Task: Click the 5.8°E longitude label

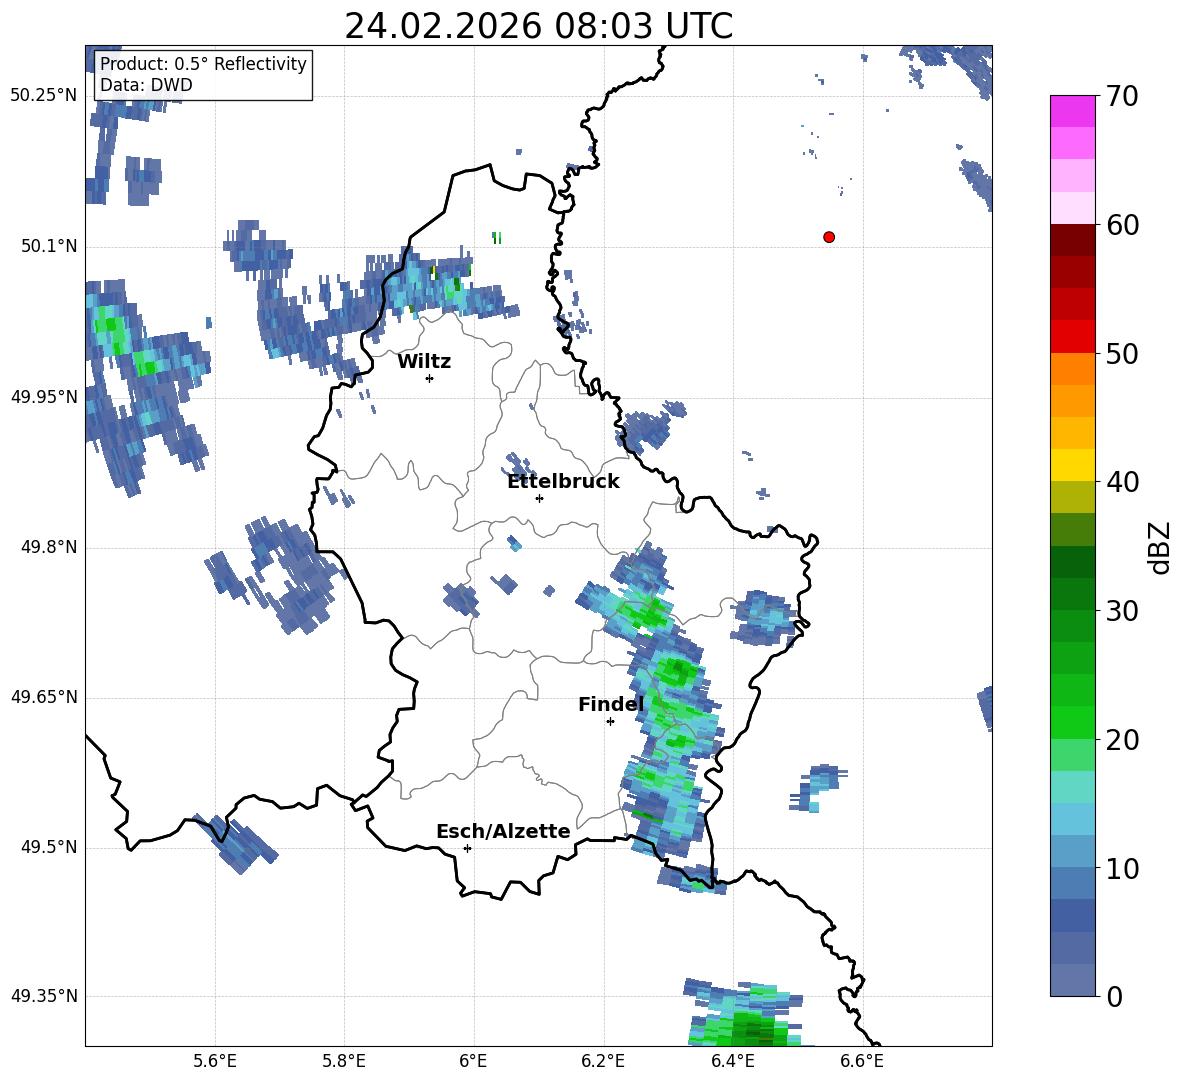Action: pyautogui.click(x=344, y=1061)
